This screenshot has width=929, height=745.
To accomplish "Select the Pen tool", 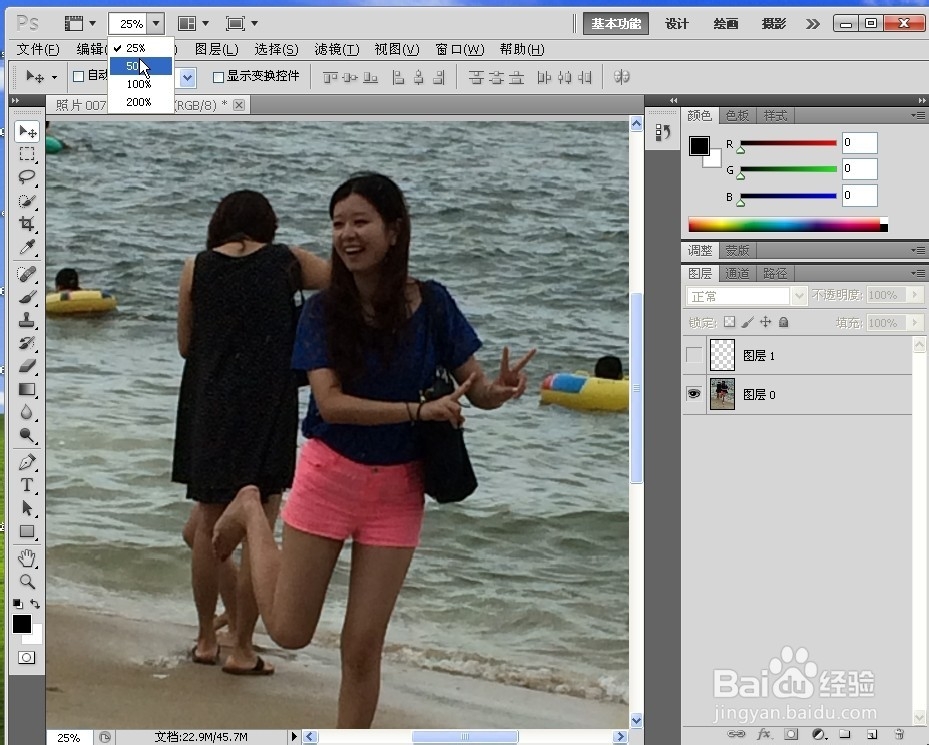I will tap(27, 462).
